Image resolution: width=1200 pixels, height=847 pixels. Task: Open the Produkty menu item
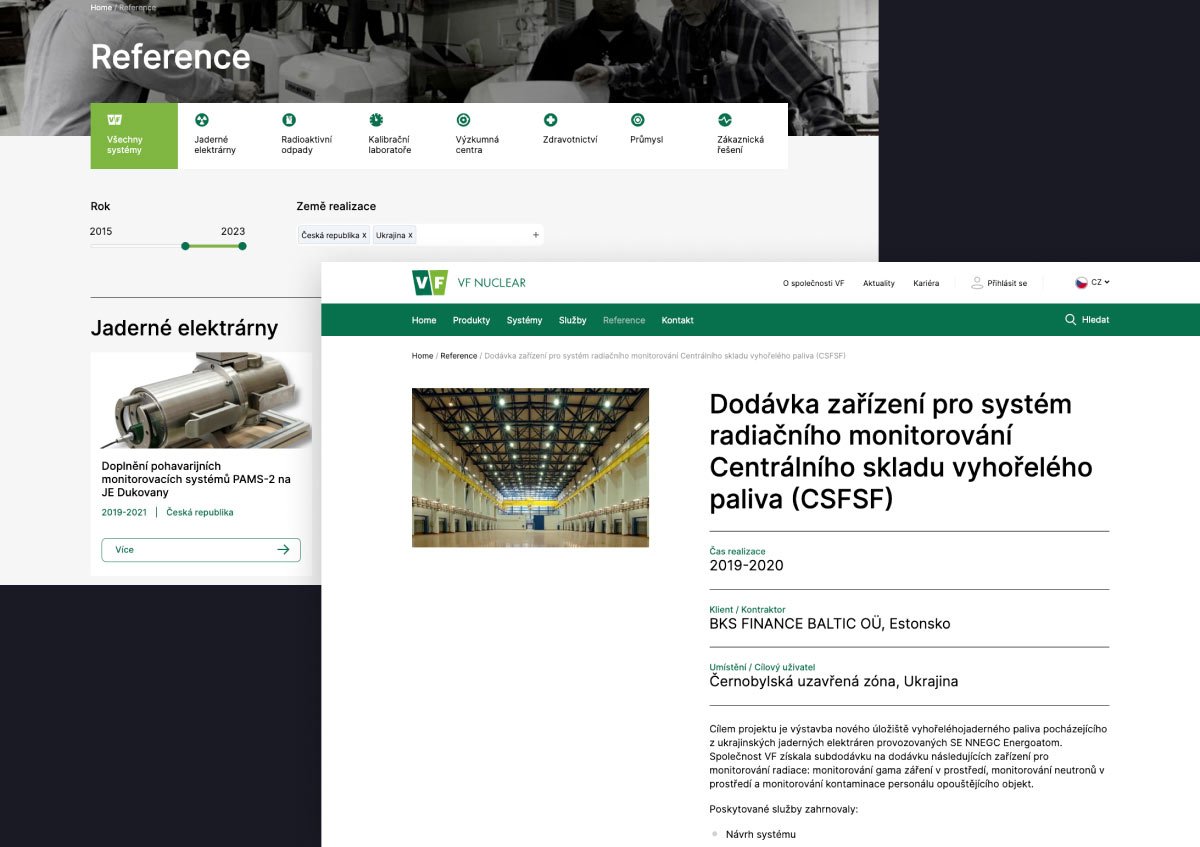click(471, 320)
